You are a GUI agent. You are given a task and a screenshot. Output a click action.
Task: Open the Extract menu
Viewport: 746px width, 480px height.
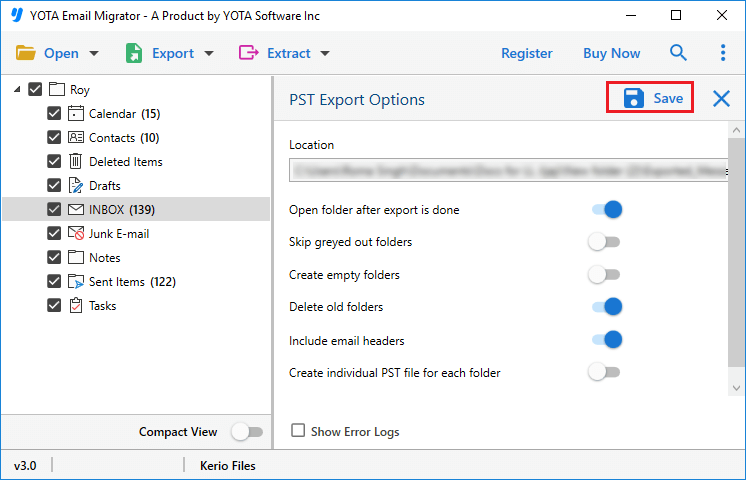pos(289,53)
